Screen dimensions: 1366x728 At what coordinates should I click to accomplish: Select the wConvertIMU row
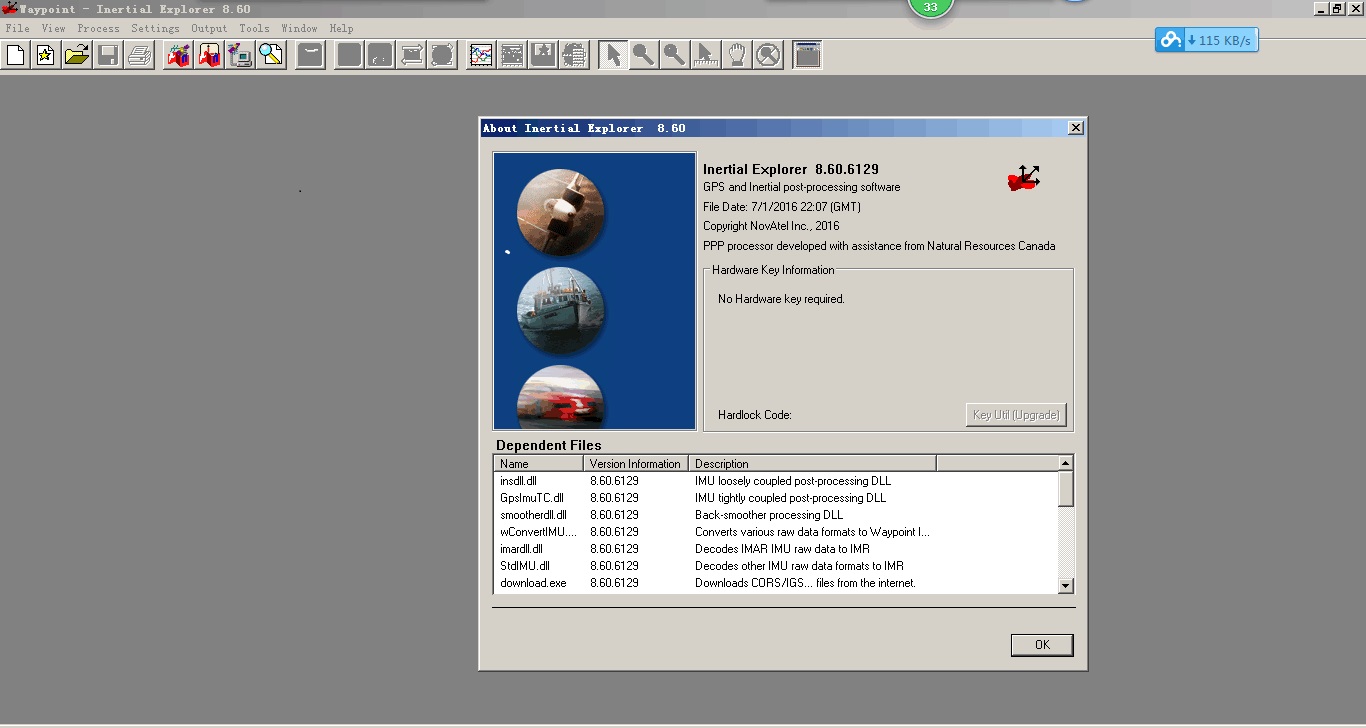point(775,532)
